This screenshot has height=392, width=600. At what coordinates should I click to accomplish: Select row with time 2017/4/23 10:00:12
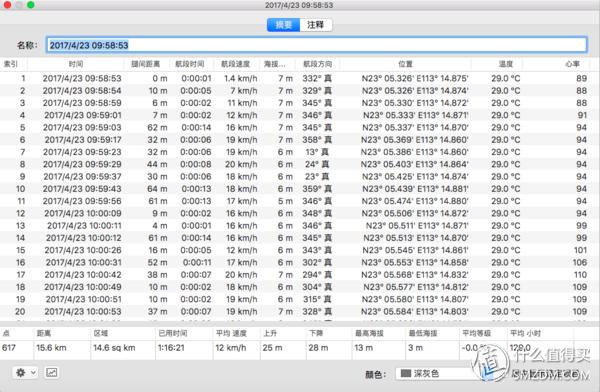(x=300, y=238)
